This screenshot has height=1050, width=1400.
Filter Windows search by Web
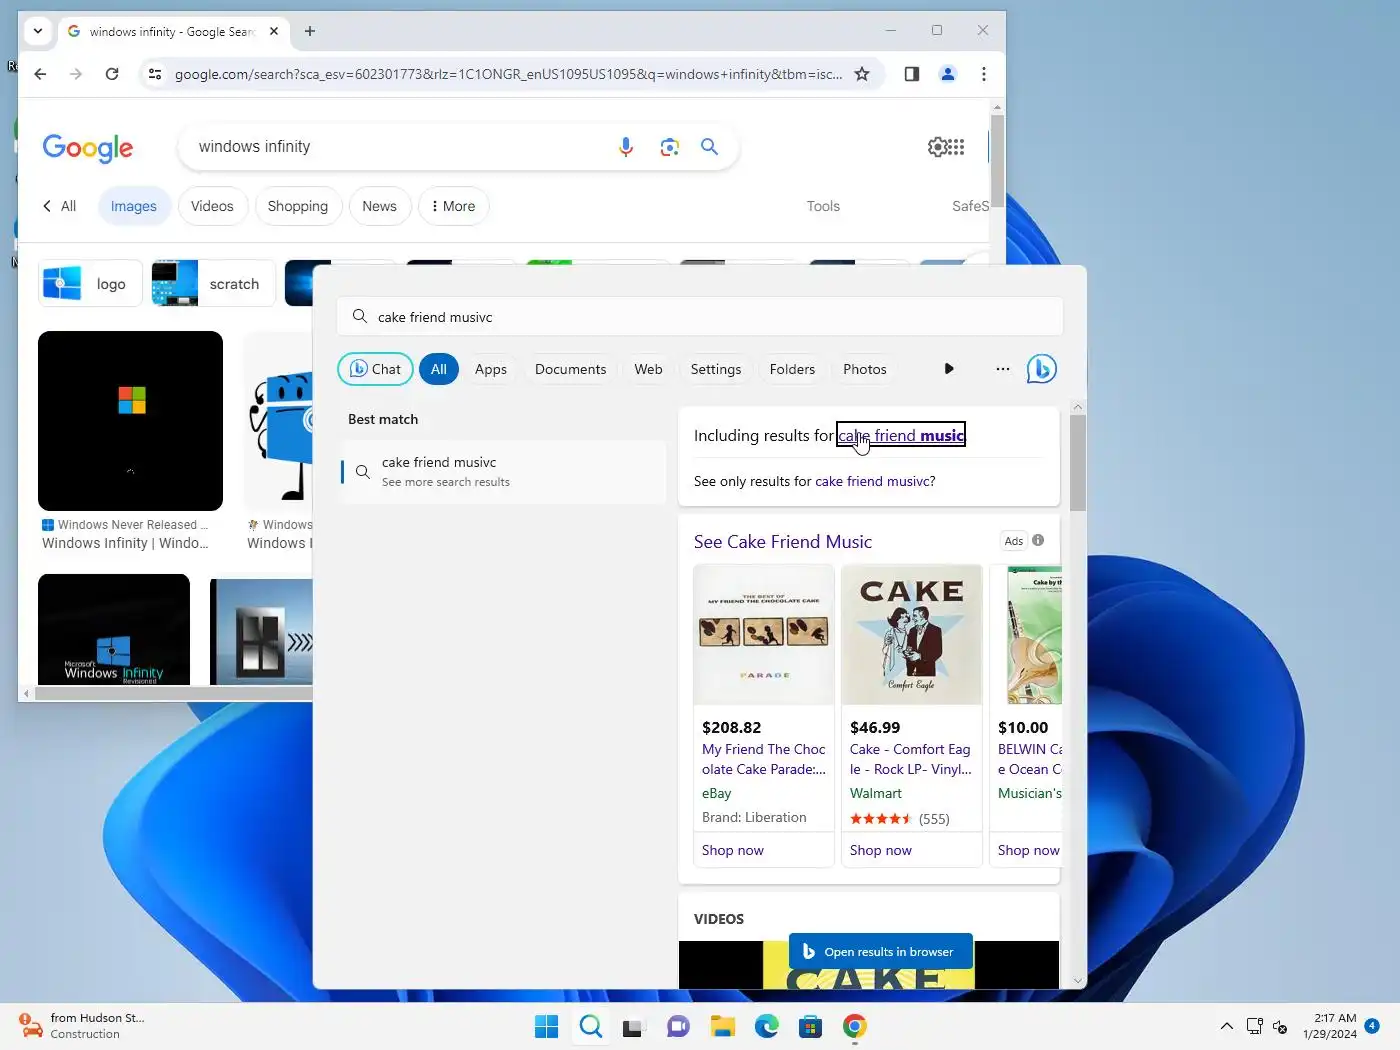click(648, 369)
